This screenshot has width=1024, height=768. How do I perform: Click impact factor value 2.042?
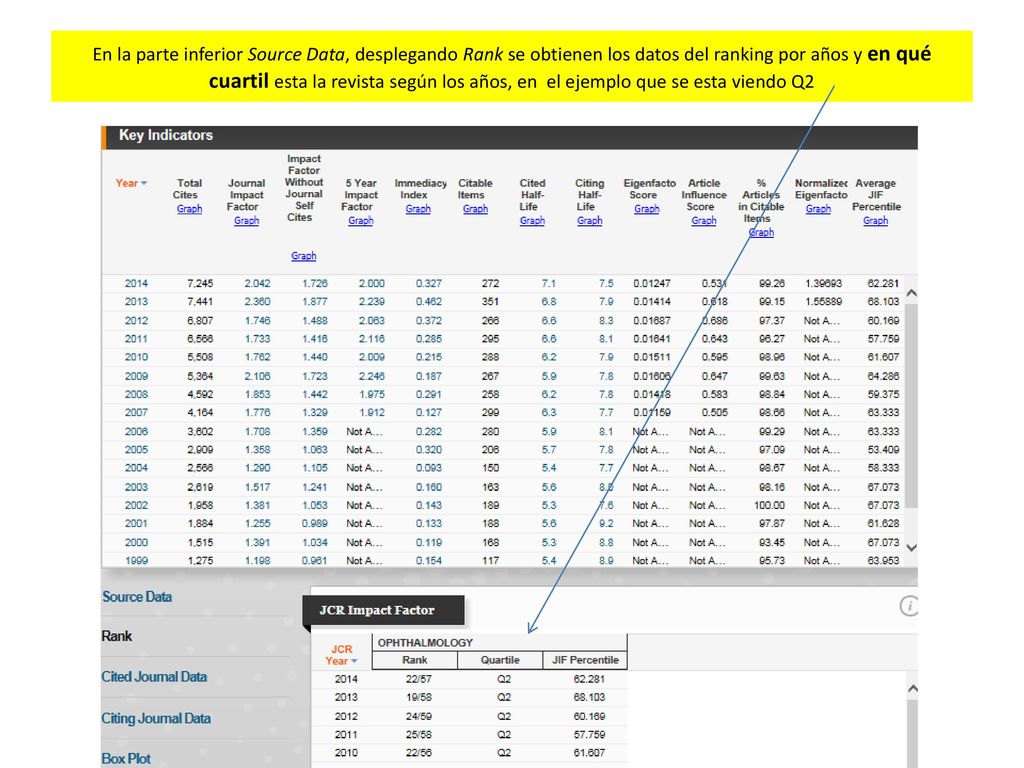[x=257, y=283]
